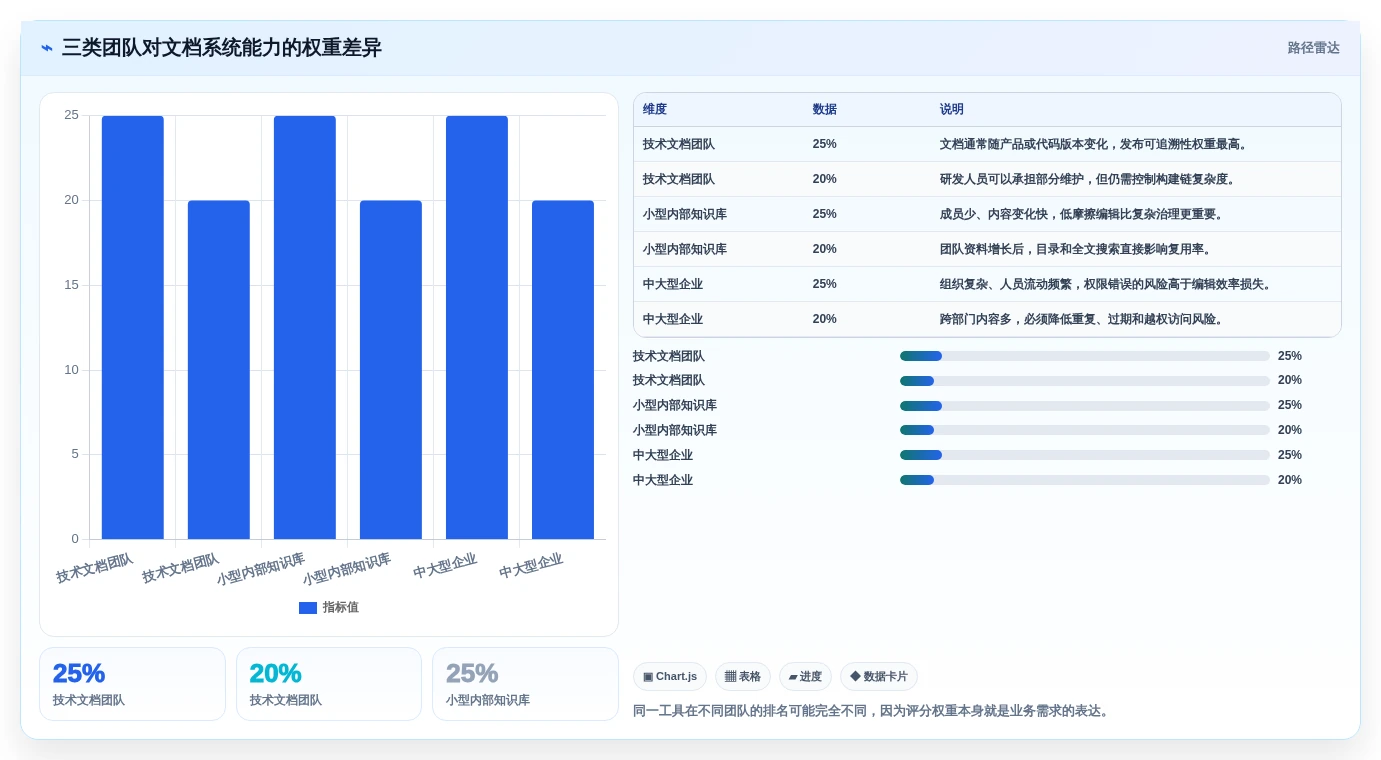
Task: Click the 技术文档团队 chart bar reaching 25
Action: 133,327
